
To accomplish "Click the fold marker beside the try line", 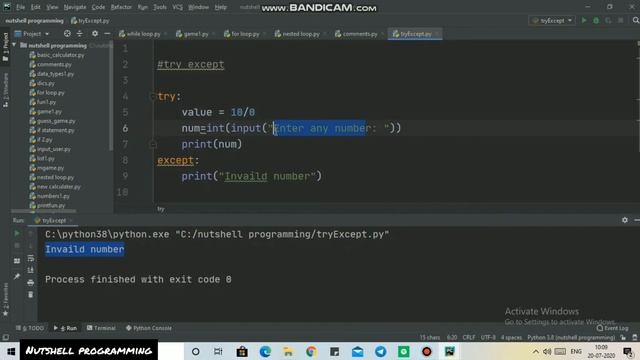I will click(x=153, y=96).
